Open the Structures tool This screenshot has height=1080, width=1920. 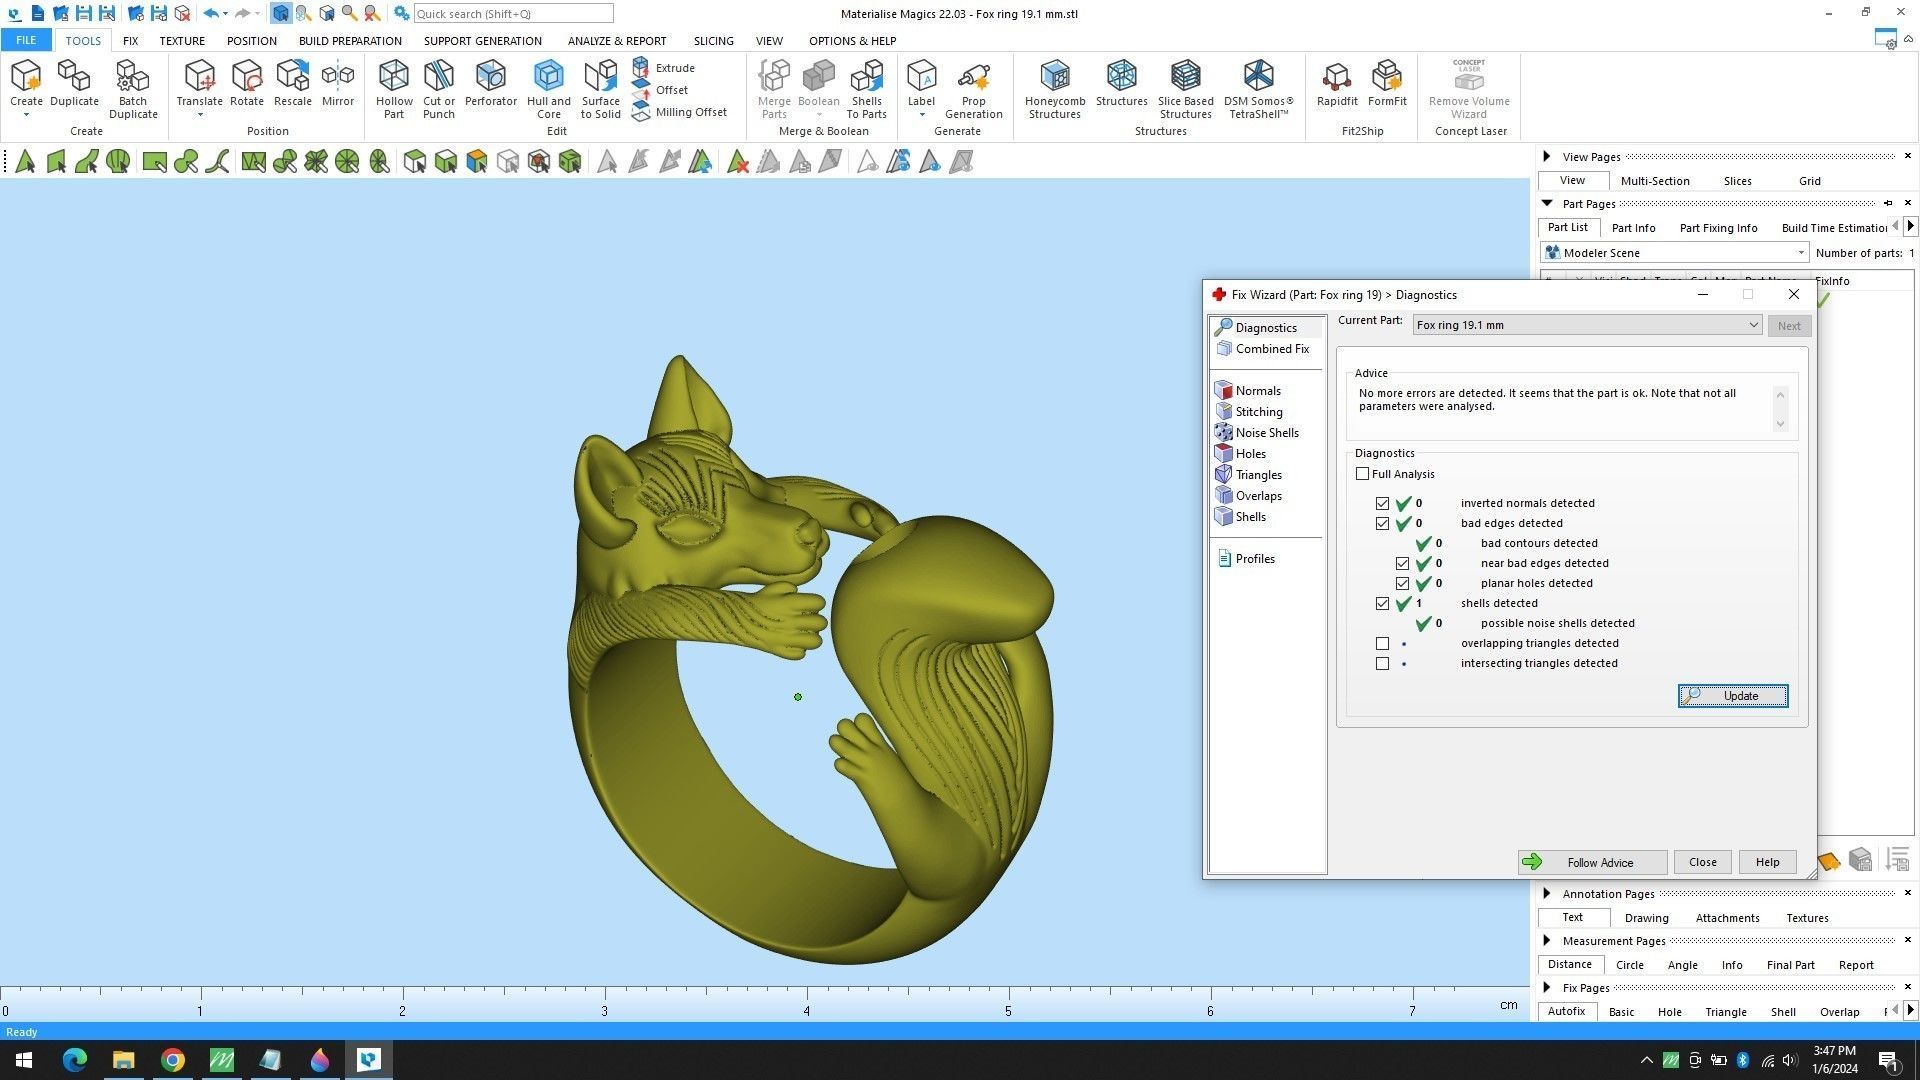click(1121, 83)
